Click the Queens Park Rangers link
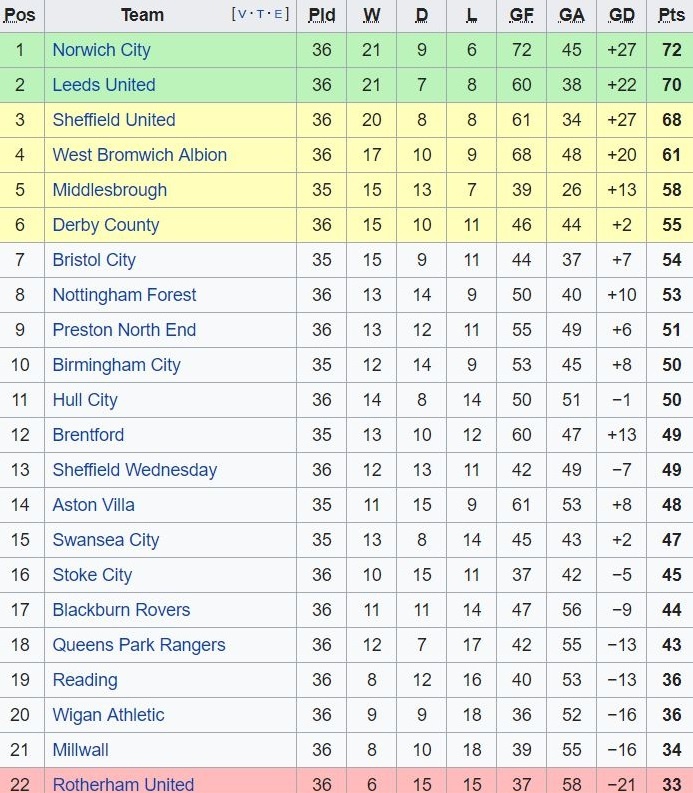 tap(139, 645)
